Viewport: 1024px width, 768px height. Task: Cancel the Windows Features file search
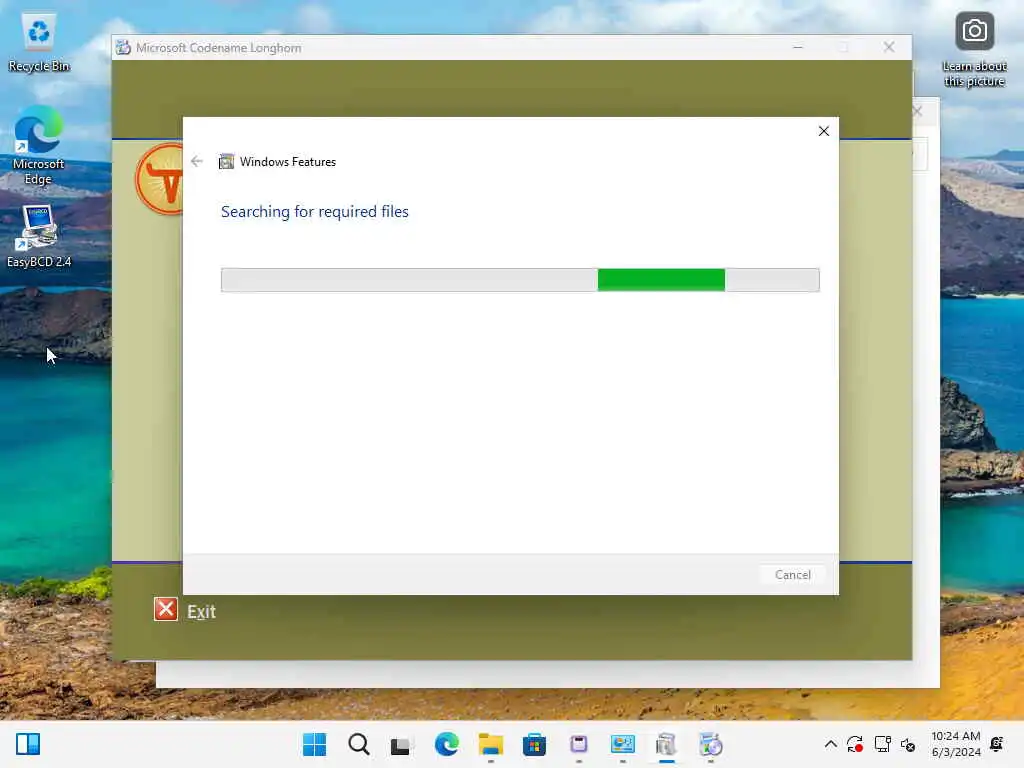792,575
